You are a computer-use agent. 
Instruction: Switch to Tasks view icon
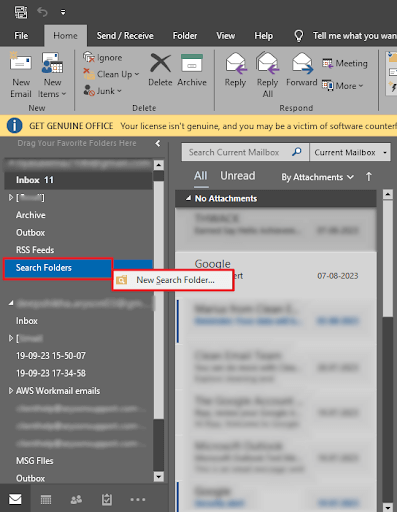coord(107,499)
